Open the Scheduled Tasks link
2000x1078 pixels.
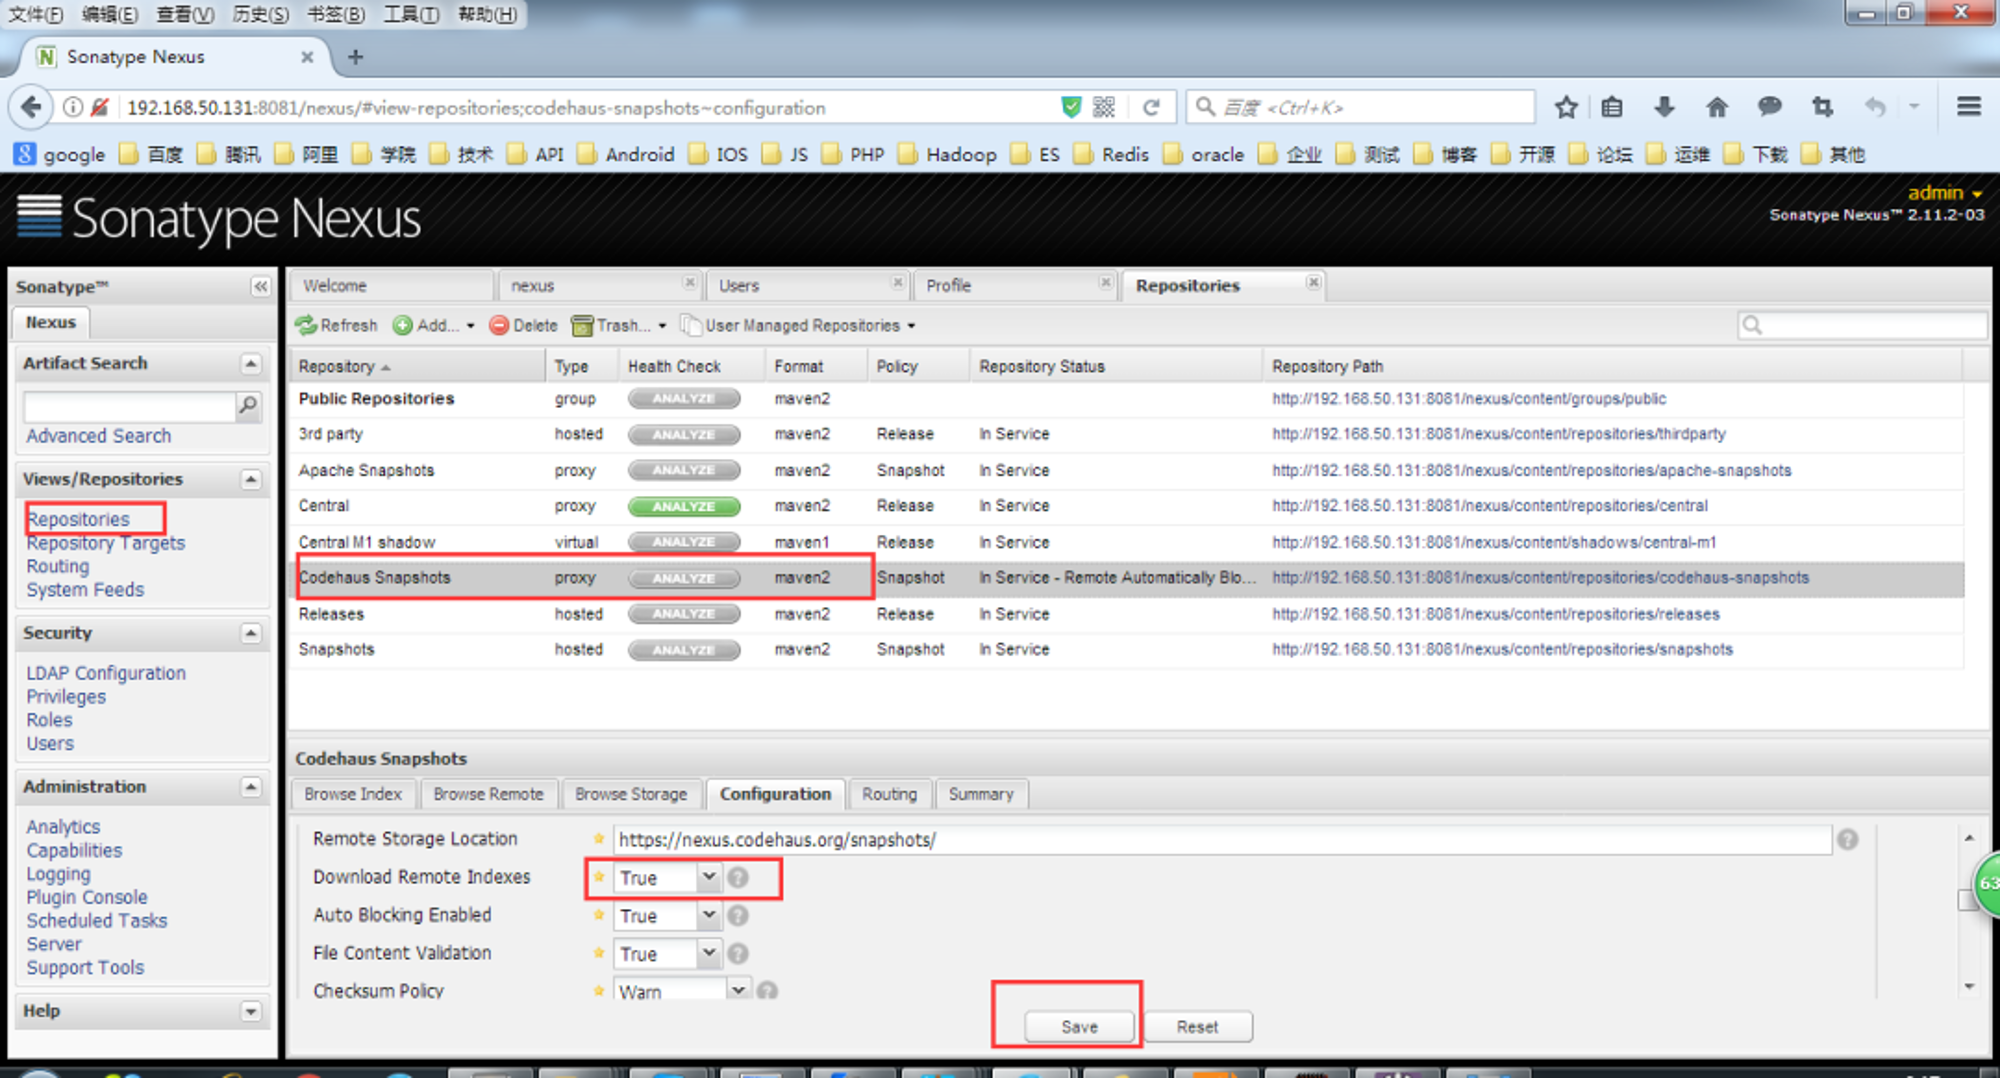click(x=97, y=921)
